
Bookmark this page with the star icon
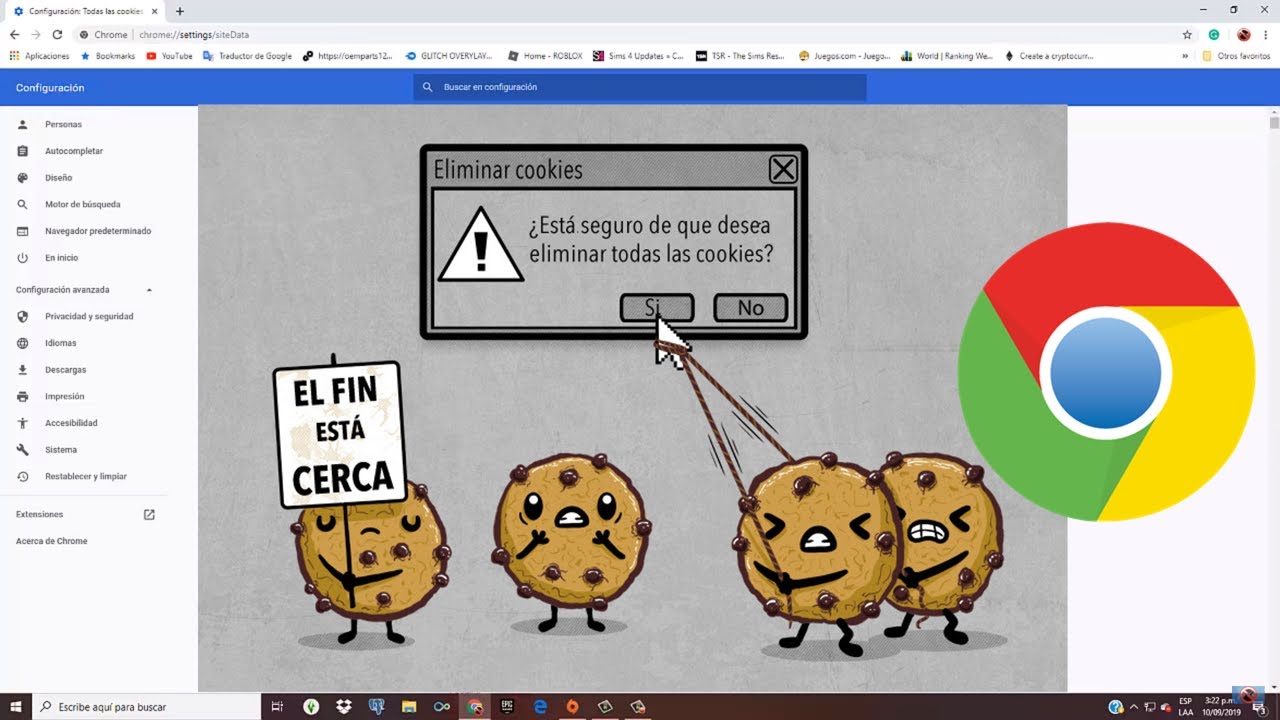point(1187,35)
